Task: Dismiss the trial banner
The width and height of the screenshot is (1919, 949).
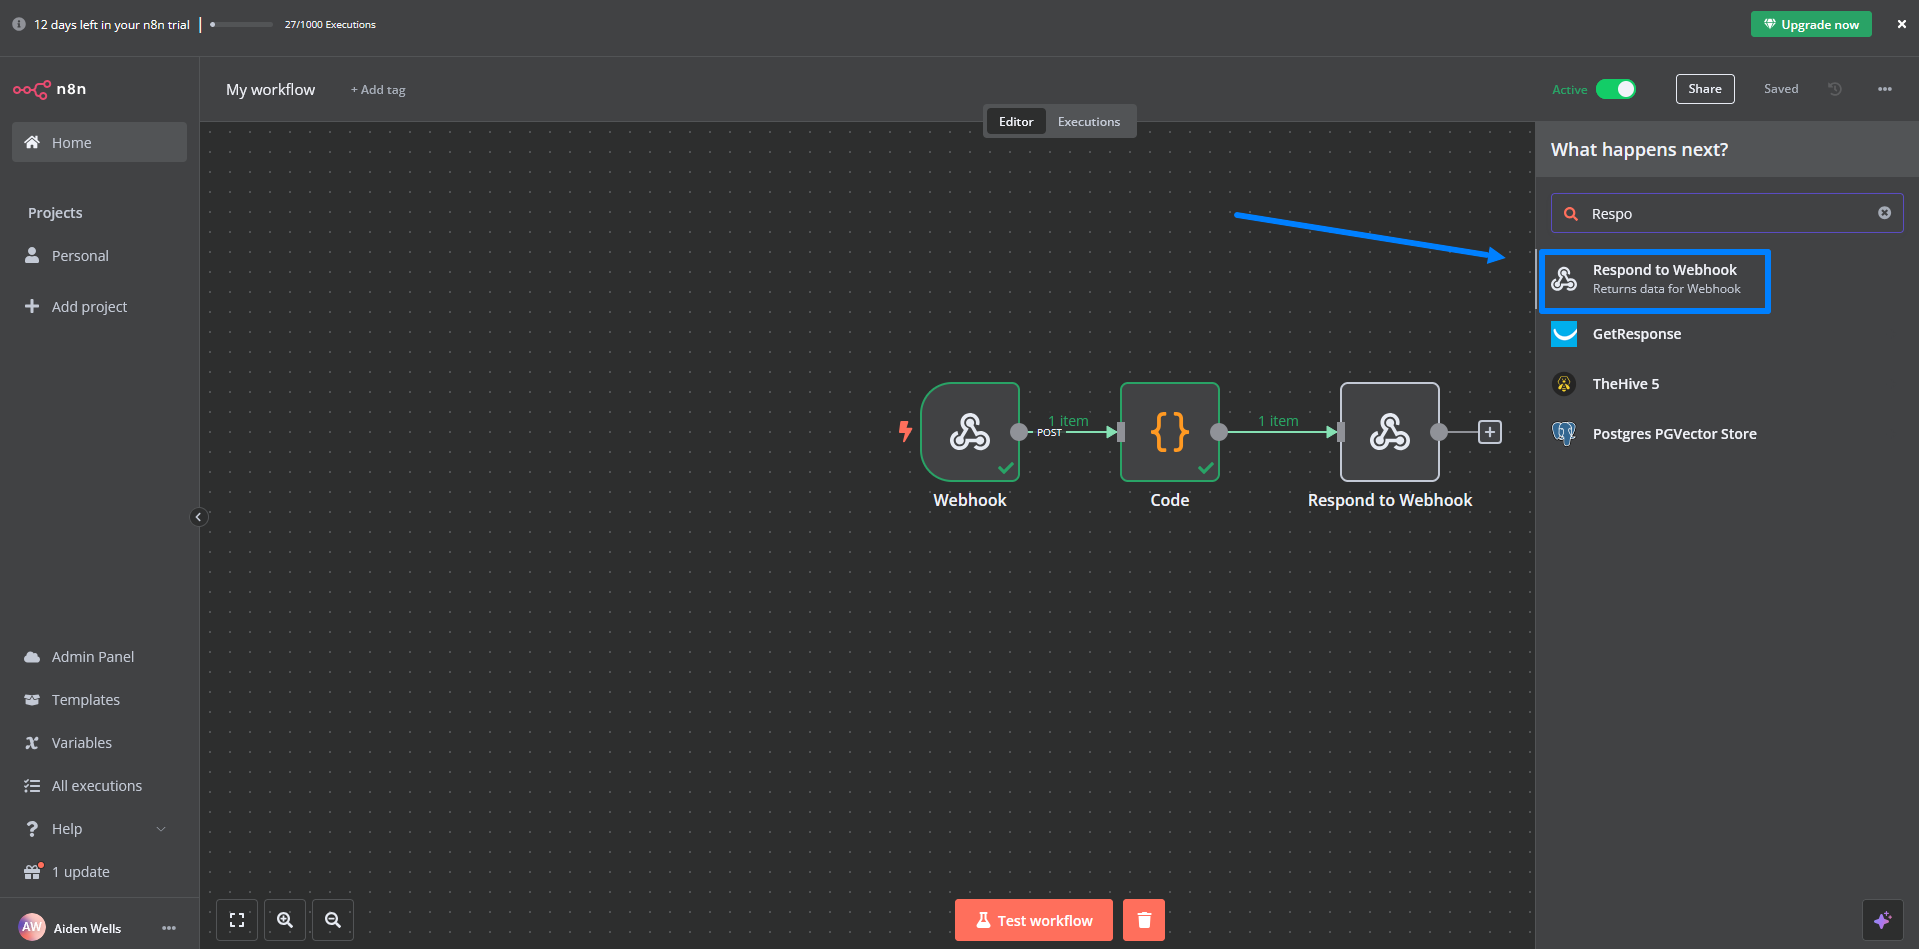Action: [x=1902, y=24]
